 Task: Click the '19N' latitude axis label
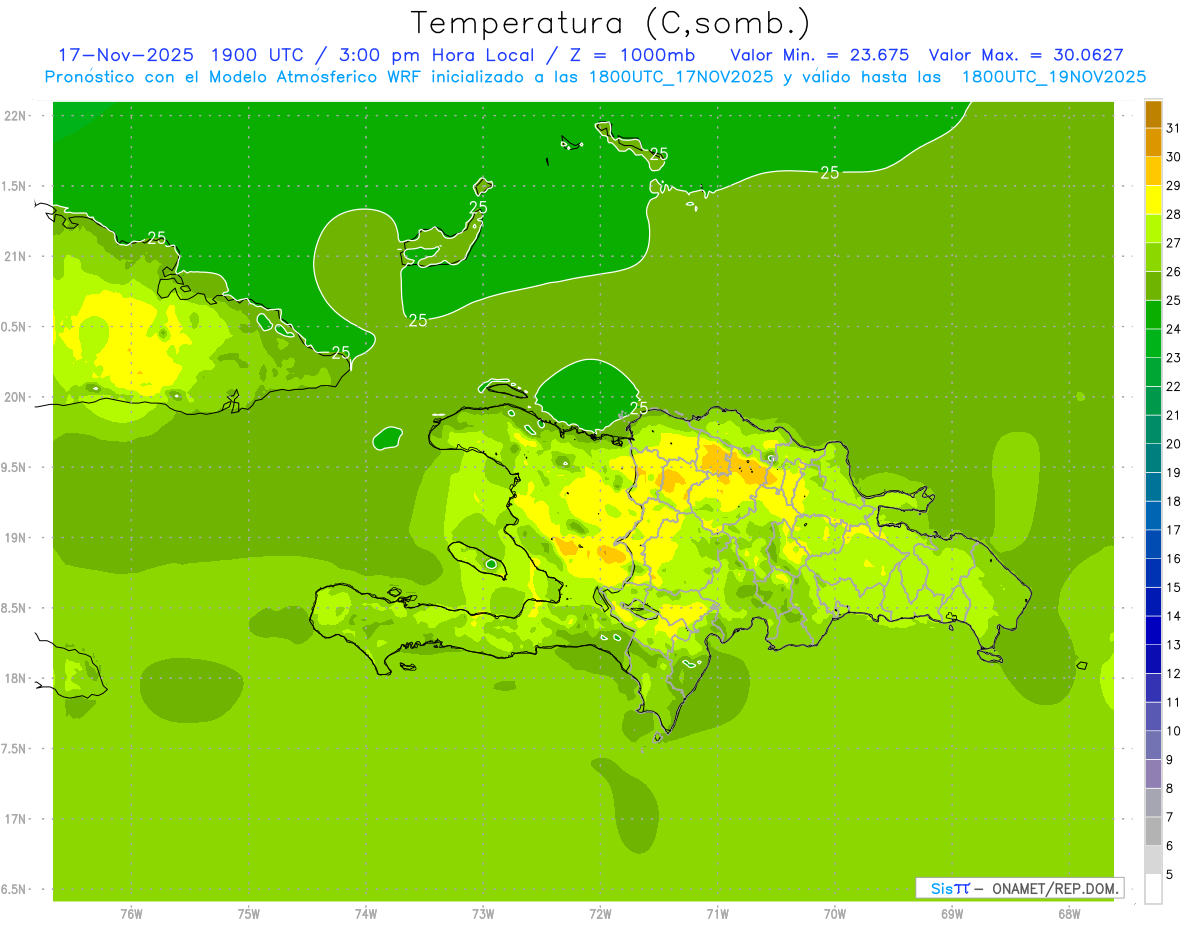click(17, 537)
